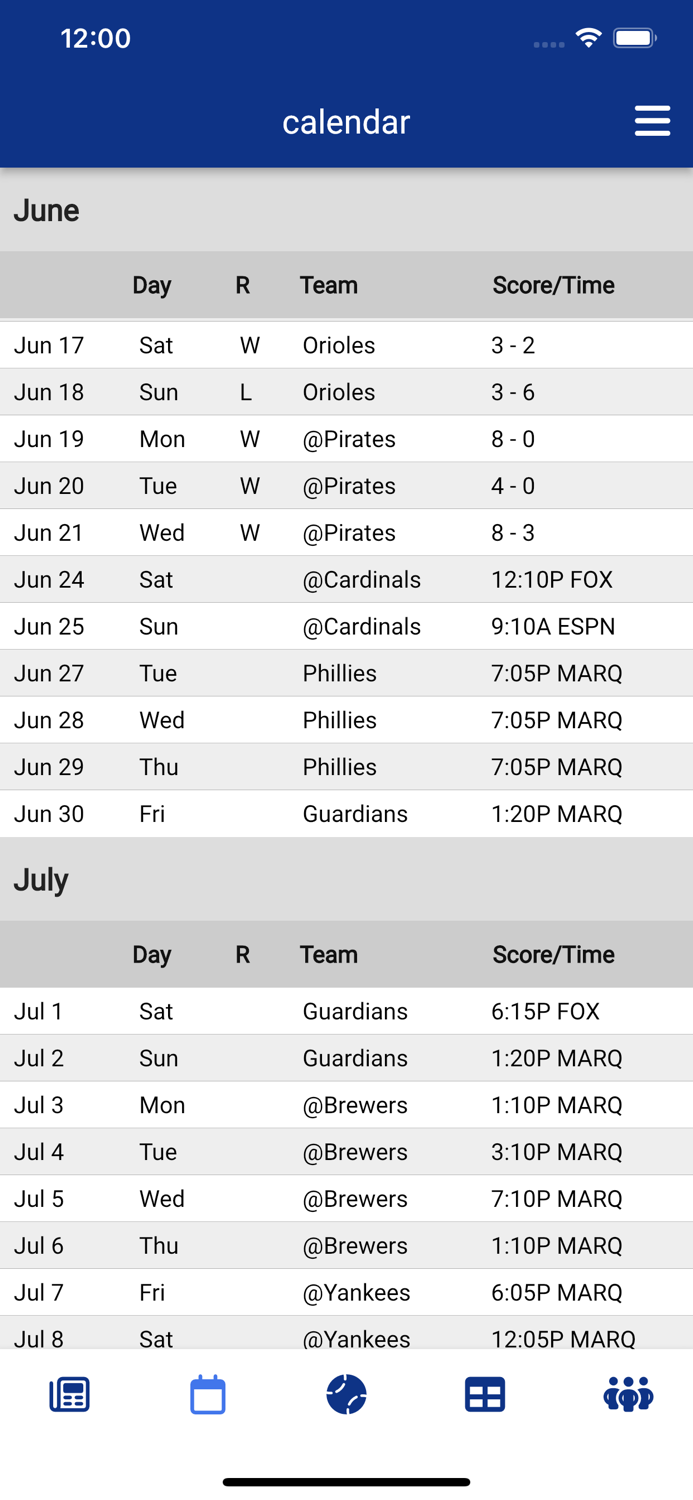Image resolution: width=693 pixels, height=1500 pixels.
Task: Tap the calendar title in the top bar
Action: [346, 122]
